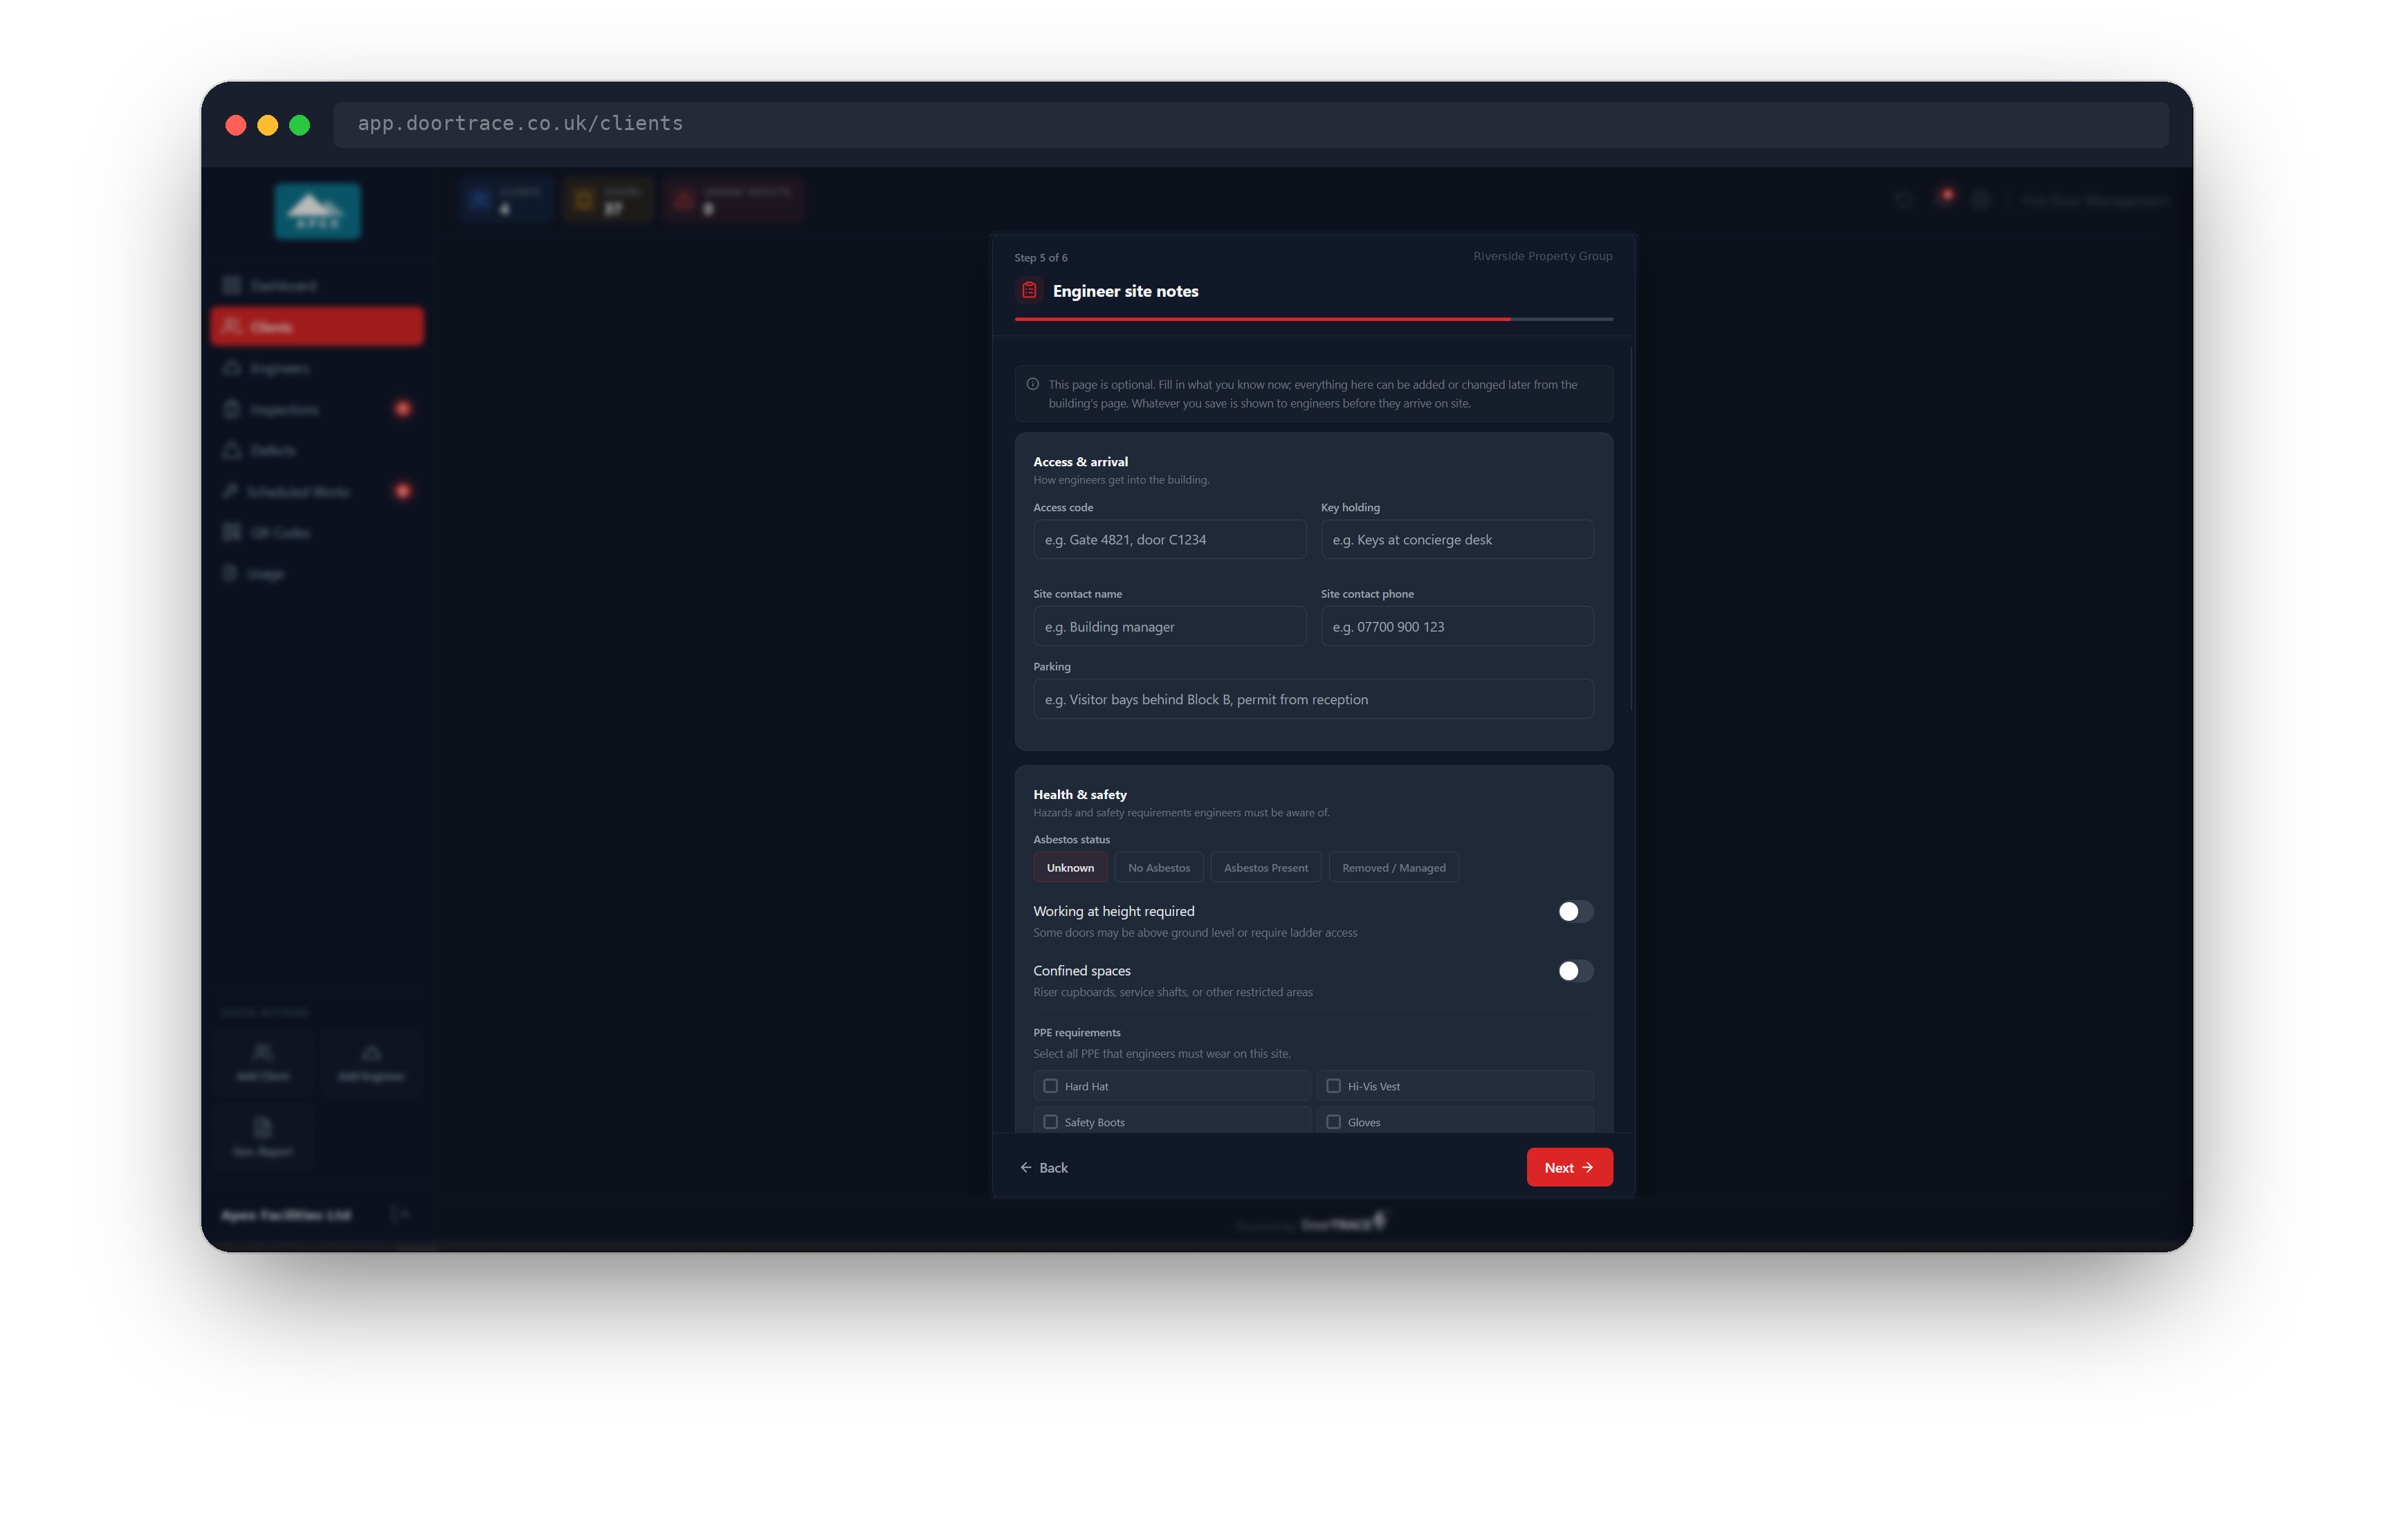Click the info icon in the optional notice
Image resolution: width=2394 pixels, height=1540 pixels.
point(1033,384)
